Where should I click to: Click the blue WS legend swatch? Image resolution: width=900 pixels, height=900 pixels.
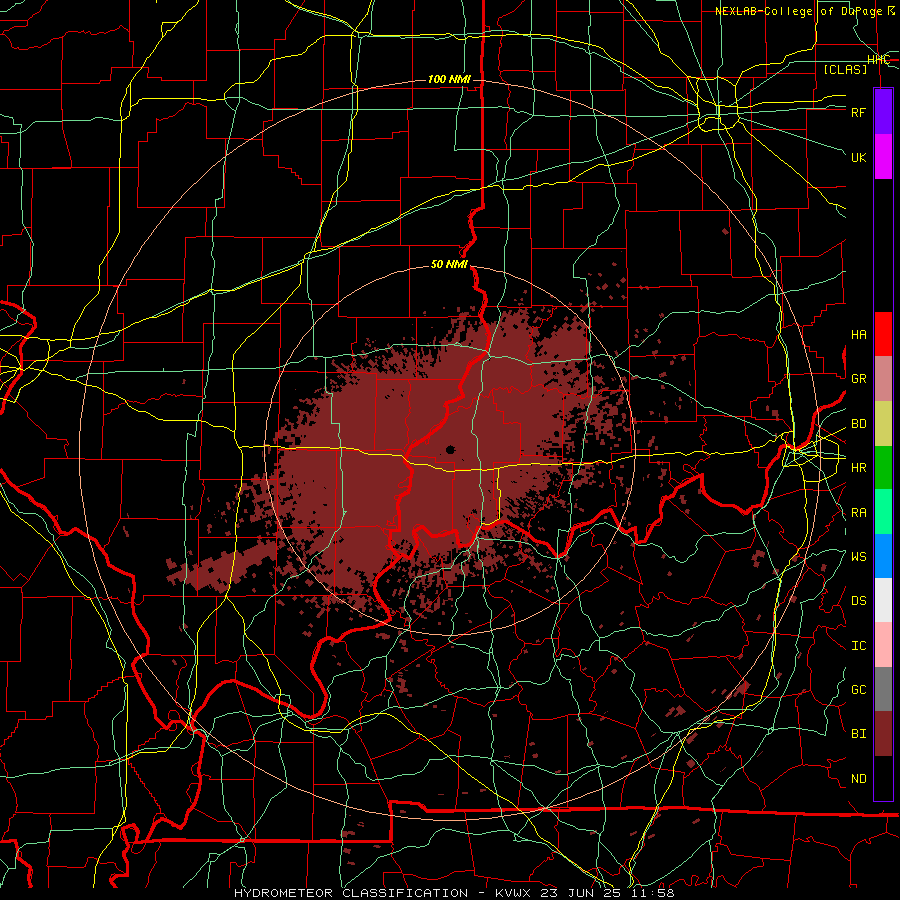(883, 556)
